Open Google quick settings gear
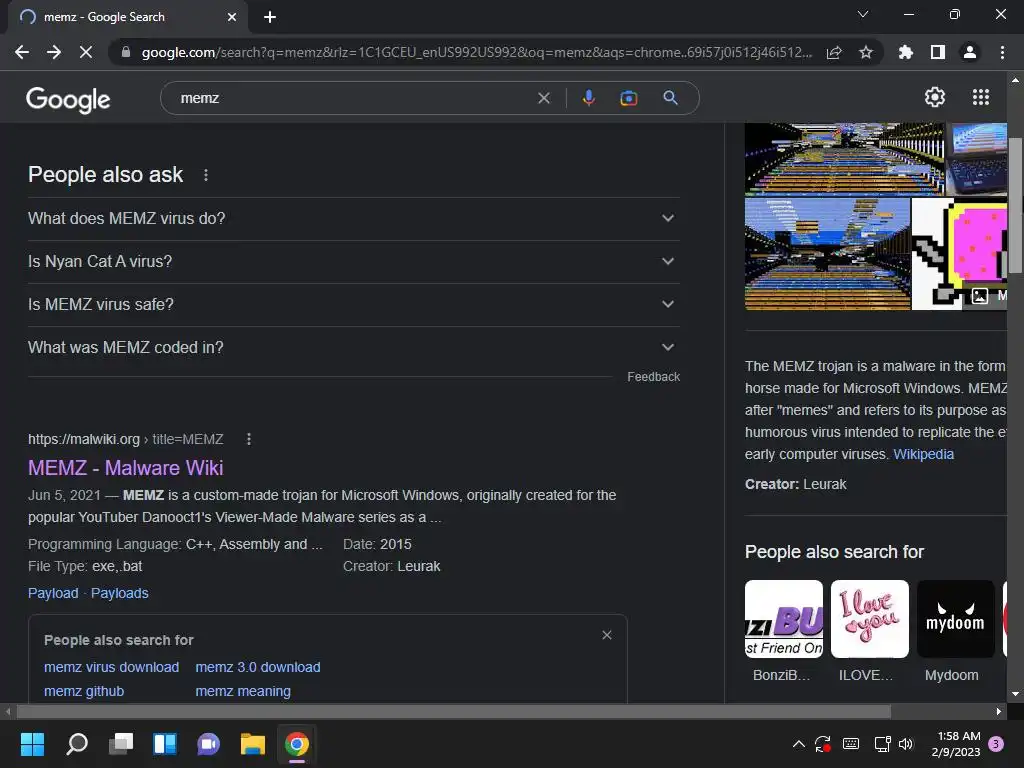This screenshot has width=1024, height=768. click(x=935, y=97)
